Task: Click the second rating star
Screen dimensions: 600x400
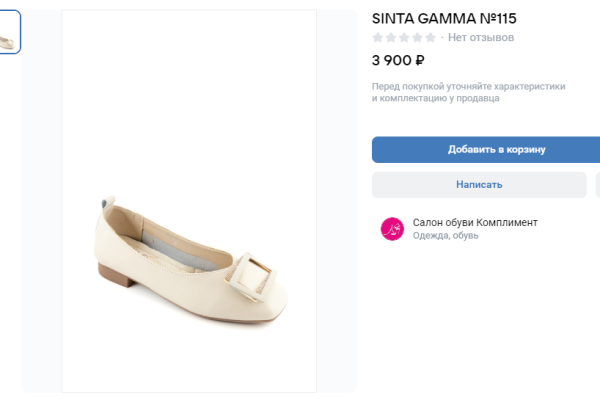Action: (391, 38)
